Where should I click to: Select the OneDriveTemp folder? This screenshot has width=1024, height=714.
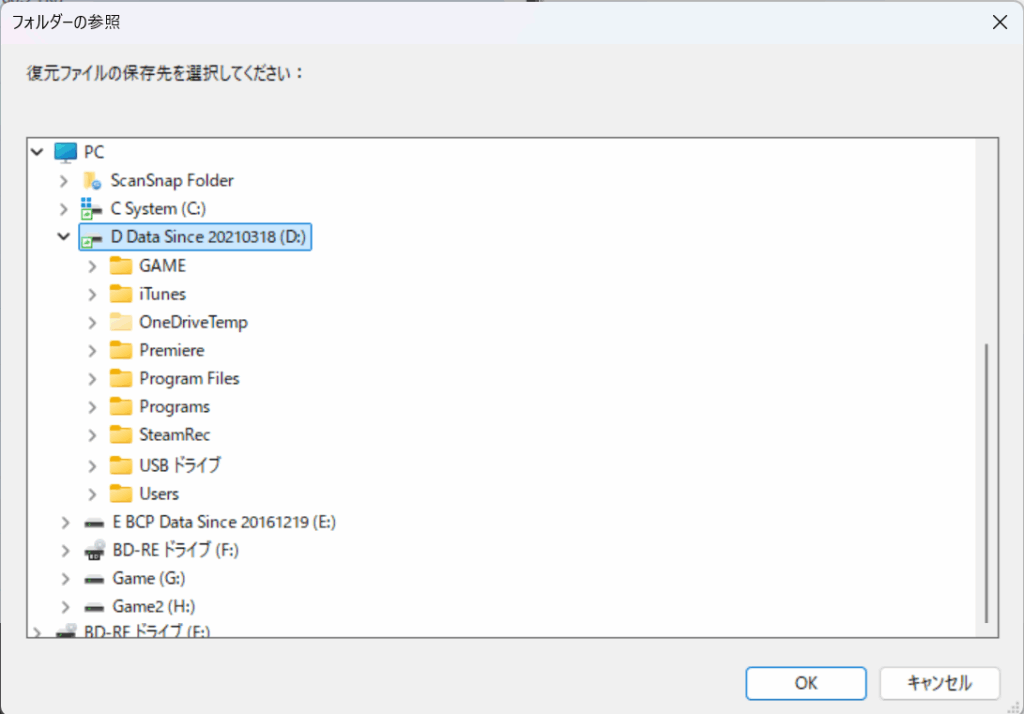193,322
